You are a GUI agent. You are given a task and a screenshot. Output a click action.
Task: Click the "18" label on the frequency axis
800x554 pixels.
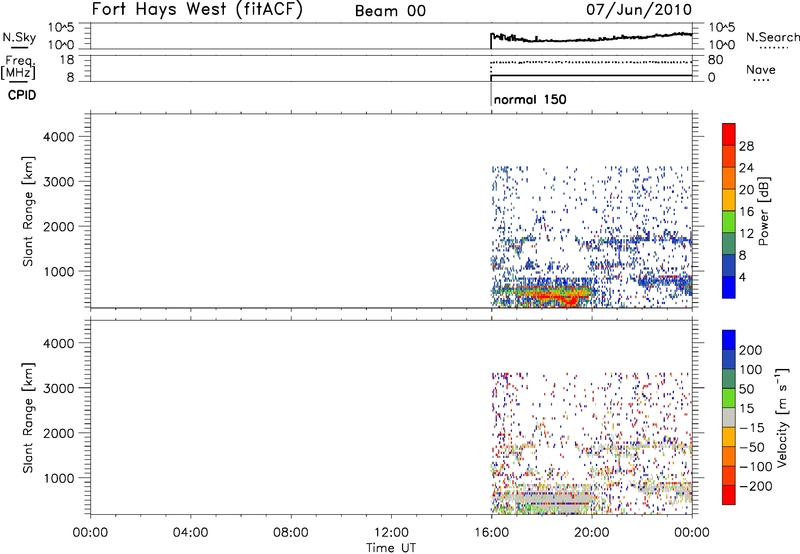click(66, 60)
